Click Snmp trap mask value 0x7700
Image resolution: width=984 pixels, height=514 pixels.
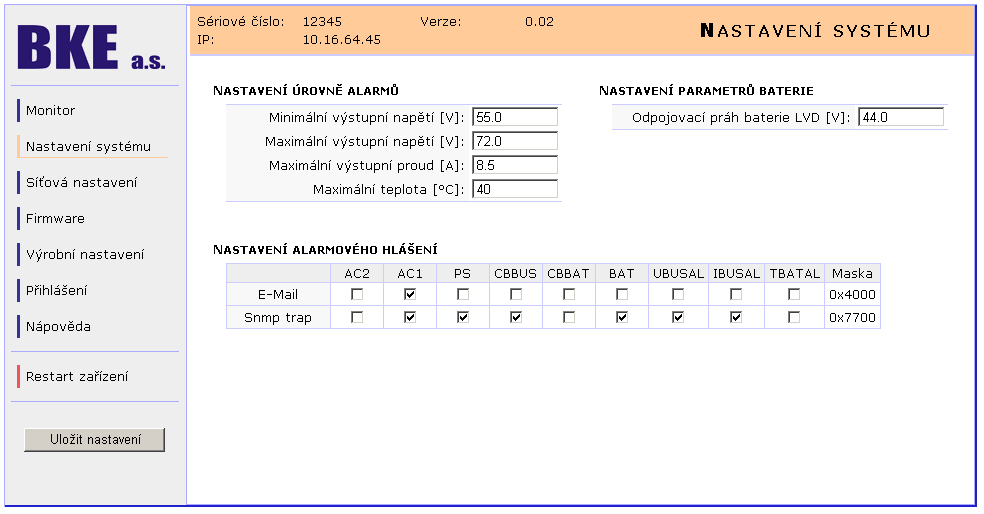(852, 318)
